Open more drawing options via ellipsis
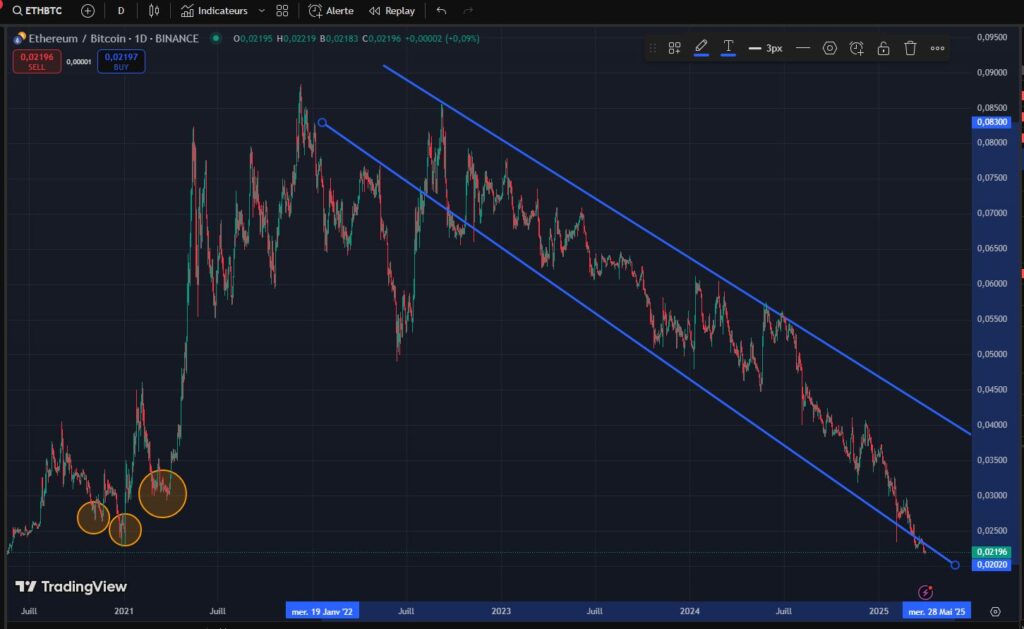Image resolution: width=1024 pixels, height=629 pixels. tap(937, 47)
